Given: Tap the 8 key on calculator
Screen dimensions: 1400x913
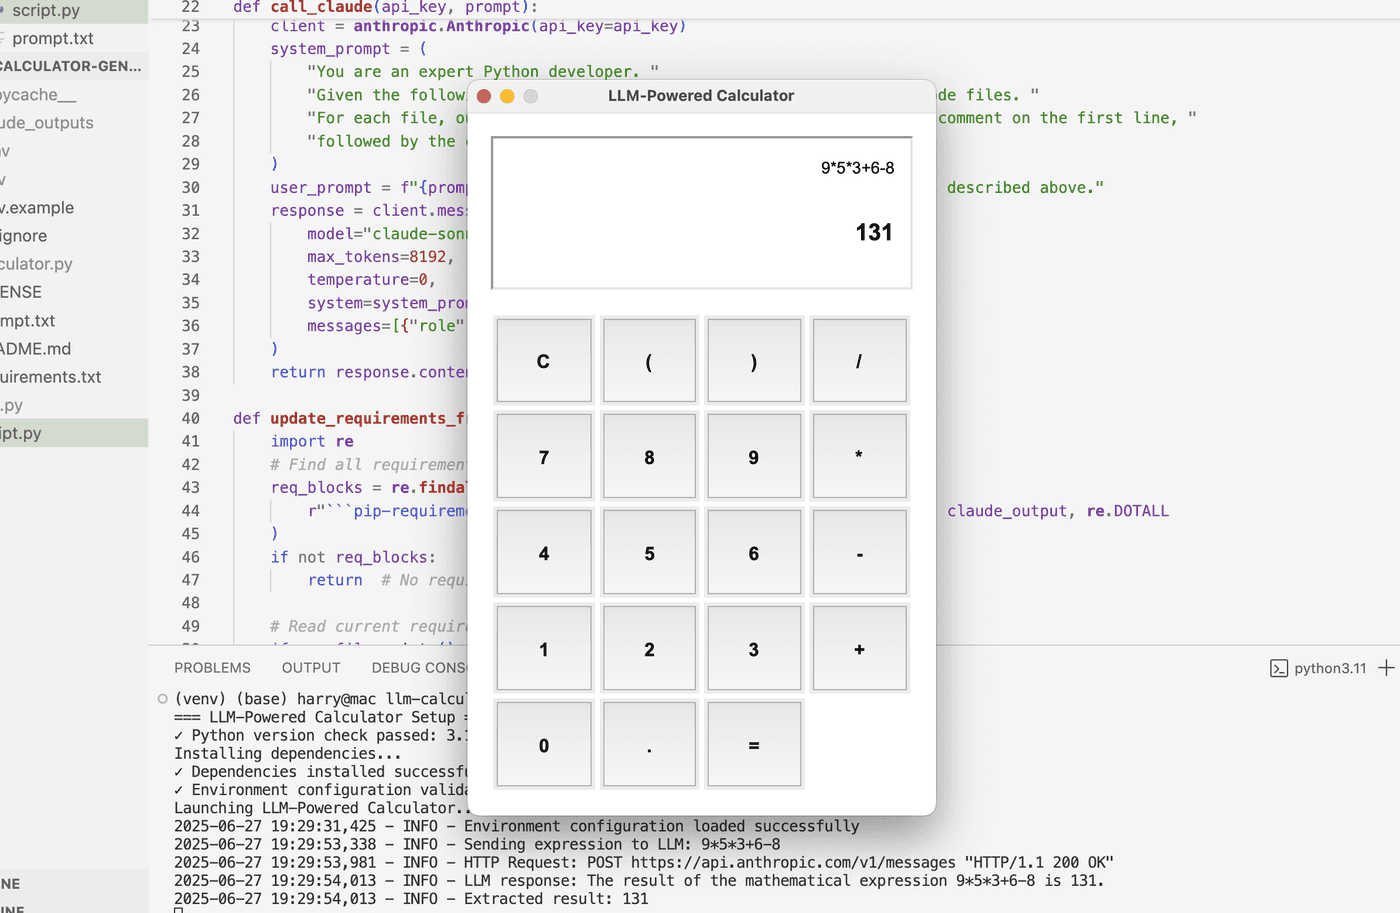Looking at the screenshot, I should (649, 457).
